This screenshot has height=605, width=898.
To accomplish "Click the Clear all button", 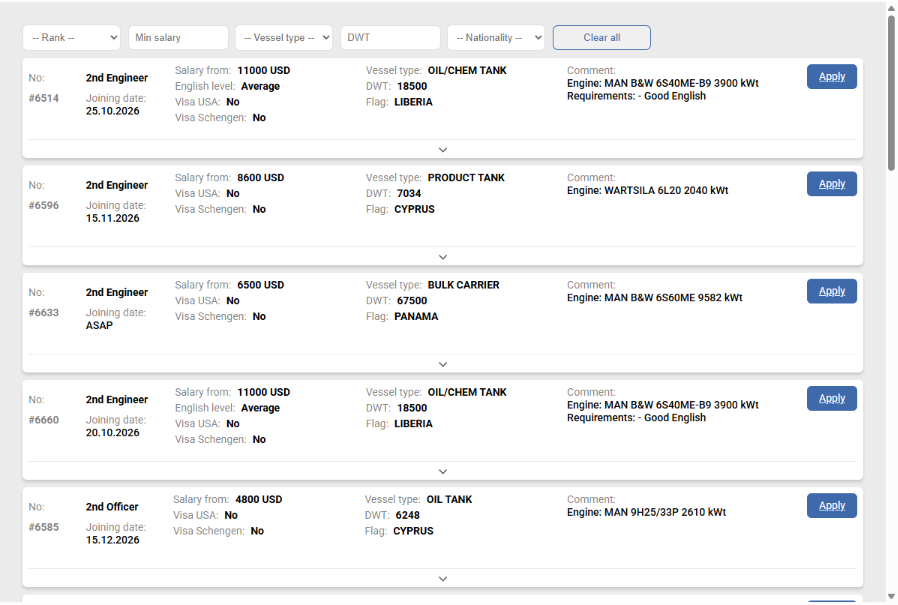I will tap(601, 38).
